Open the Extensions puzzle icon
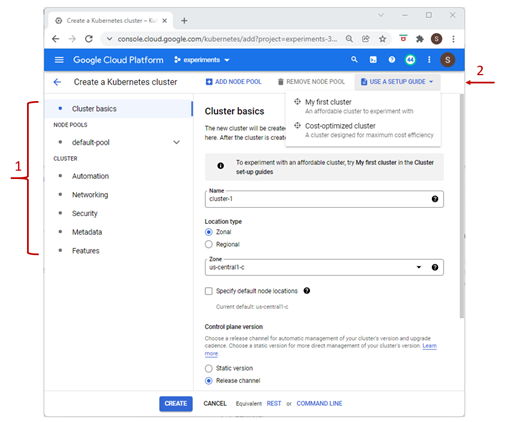Viewport: 506px width, 422px height. click(x=420, y=39)
